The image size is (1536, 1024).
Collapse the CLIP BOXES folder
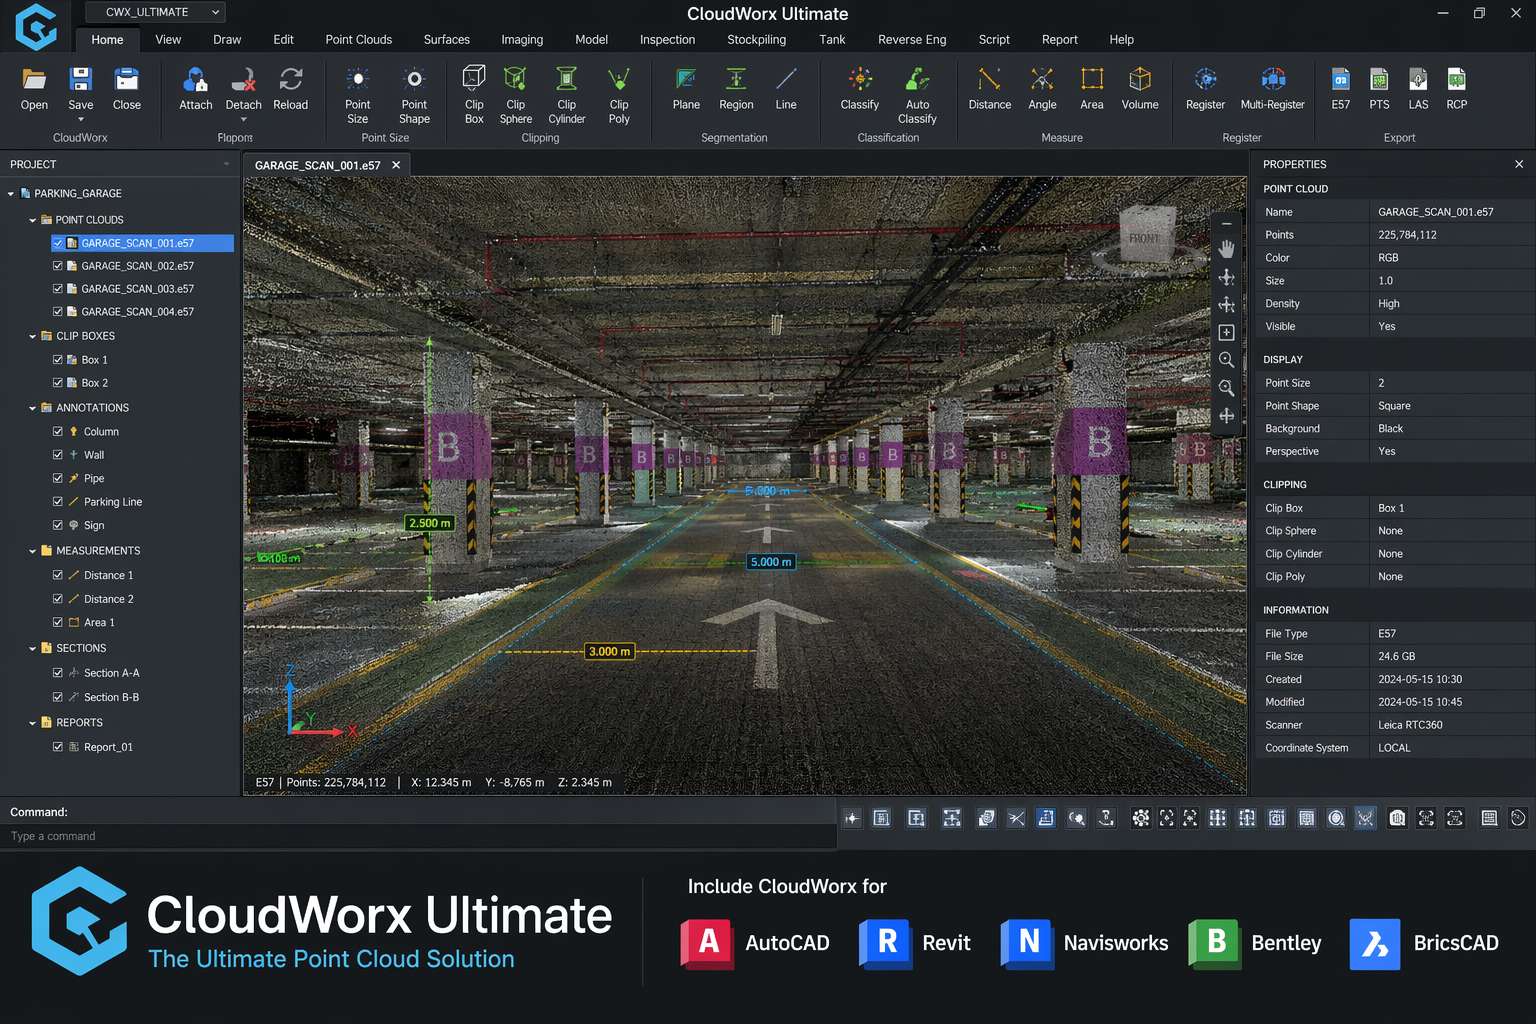tap(33, 337)
